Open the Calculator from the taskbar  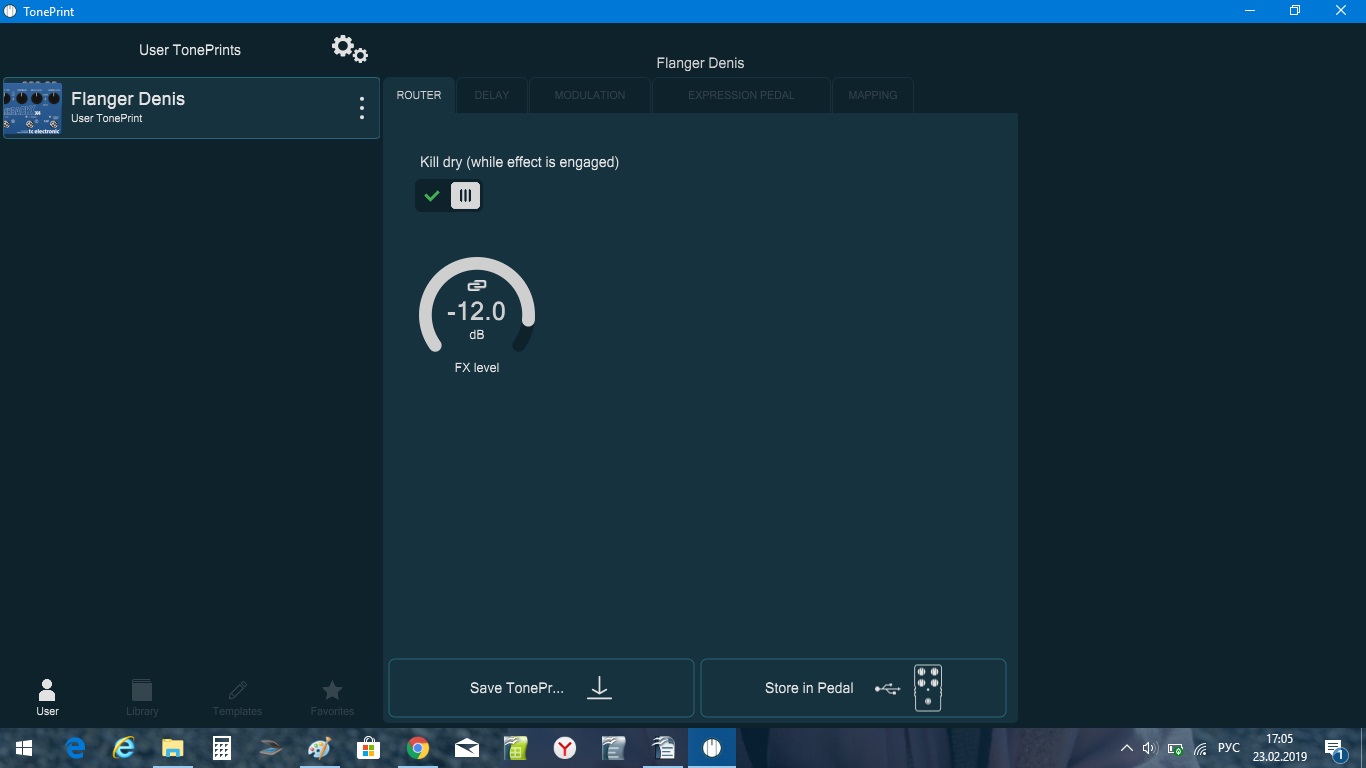point(222,748)
